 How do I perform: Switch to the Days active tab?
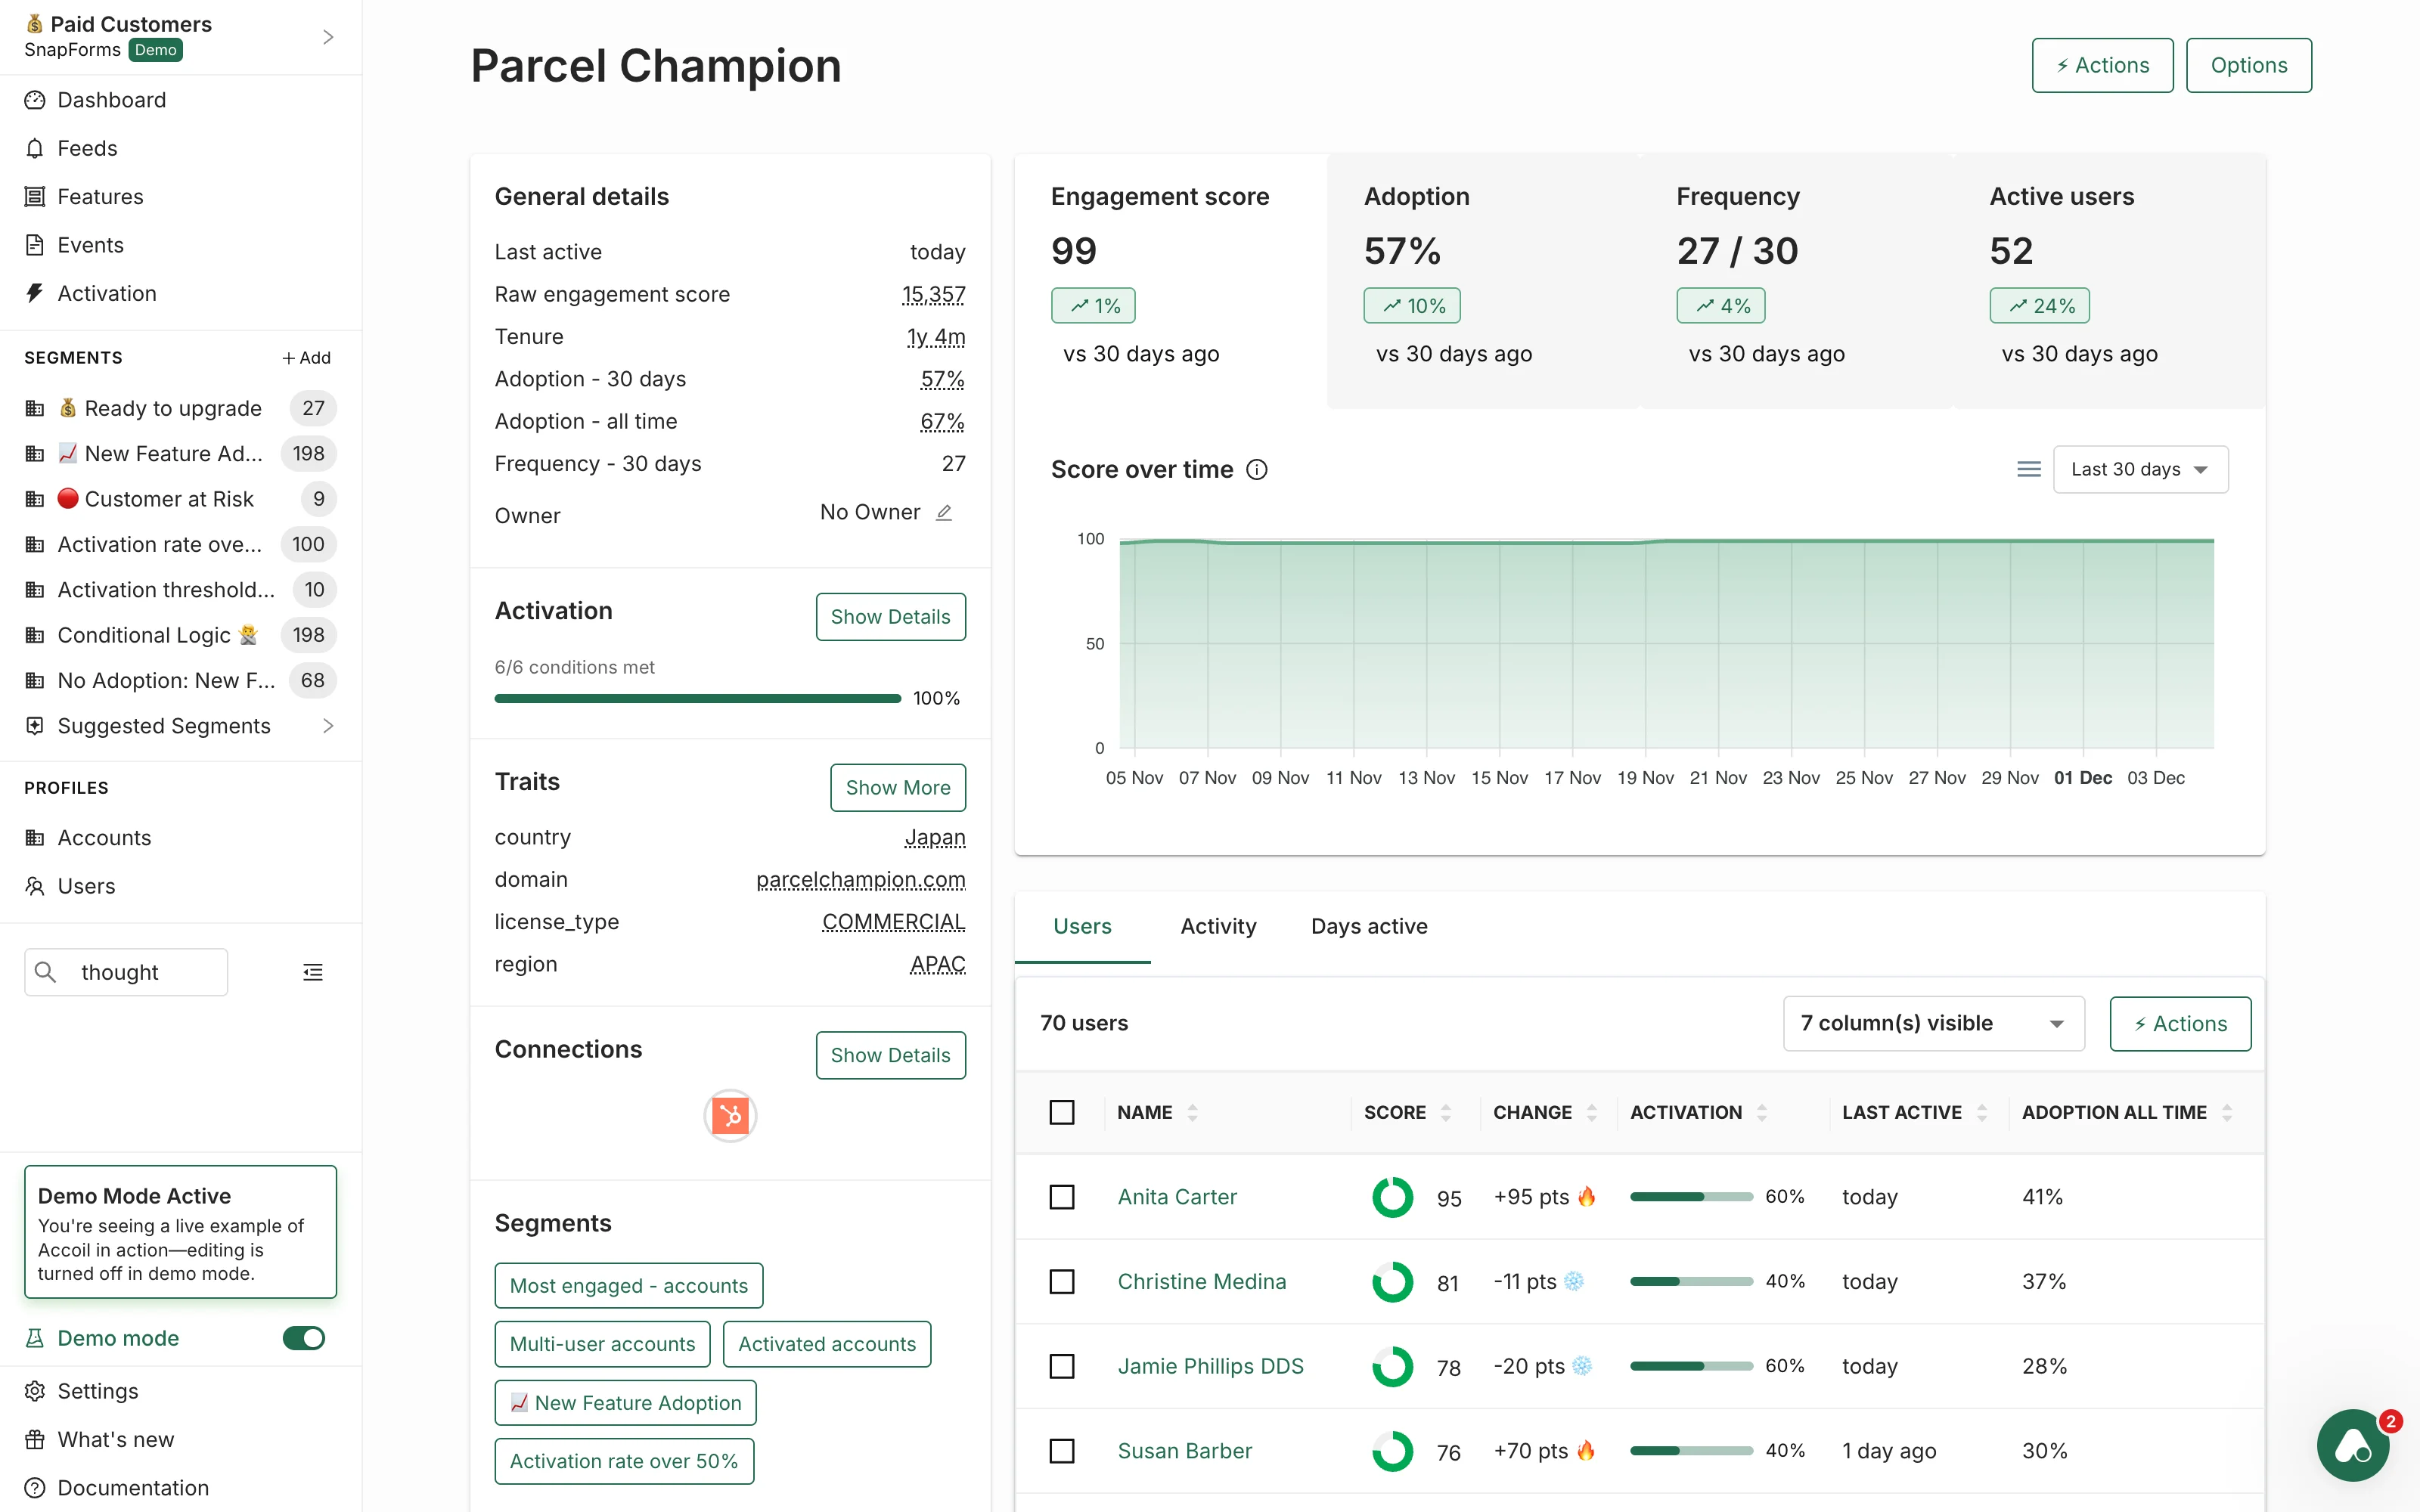pos(1368,926)
